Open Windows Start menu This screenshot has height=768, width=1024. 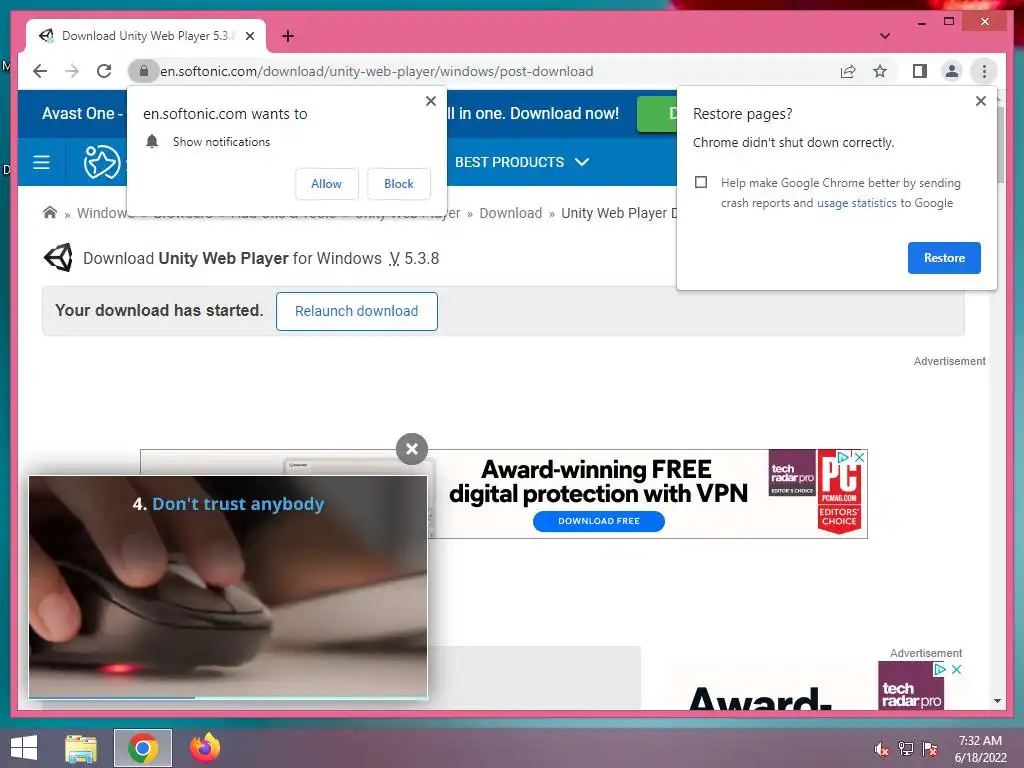click(x=24, y=748)
